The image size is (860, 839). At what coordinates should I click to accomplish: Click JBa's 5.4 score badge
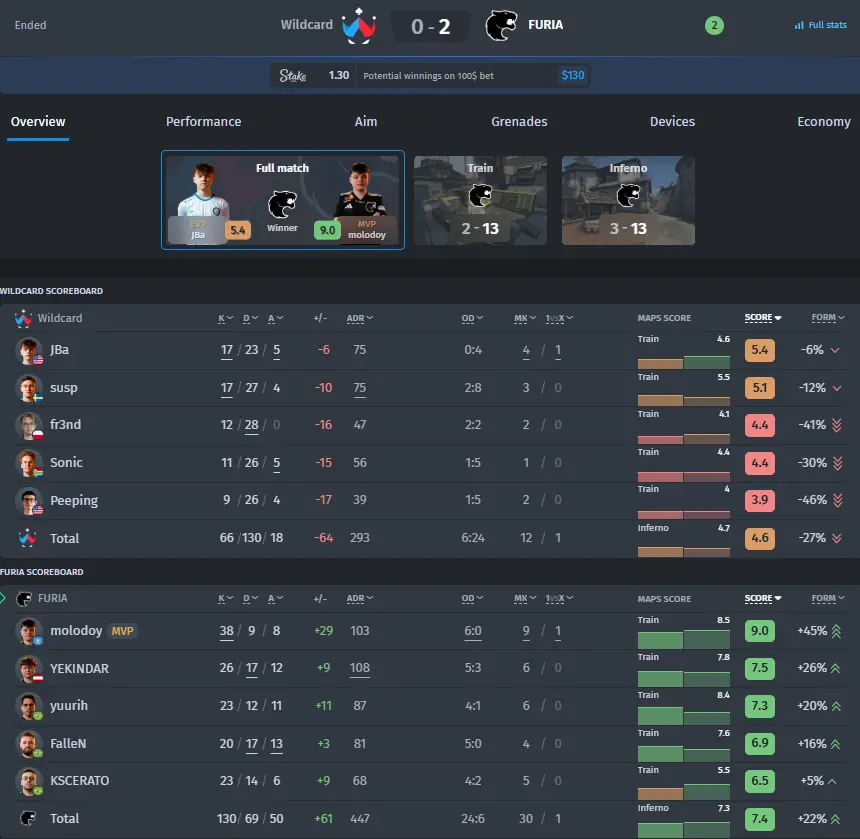click(760, 350)
